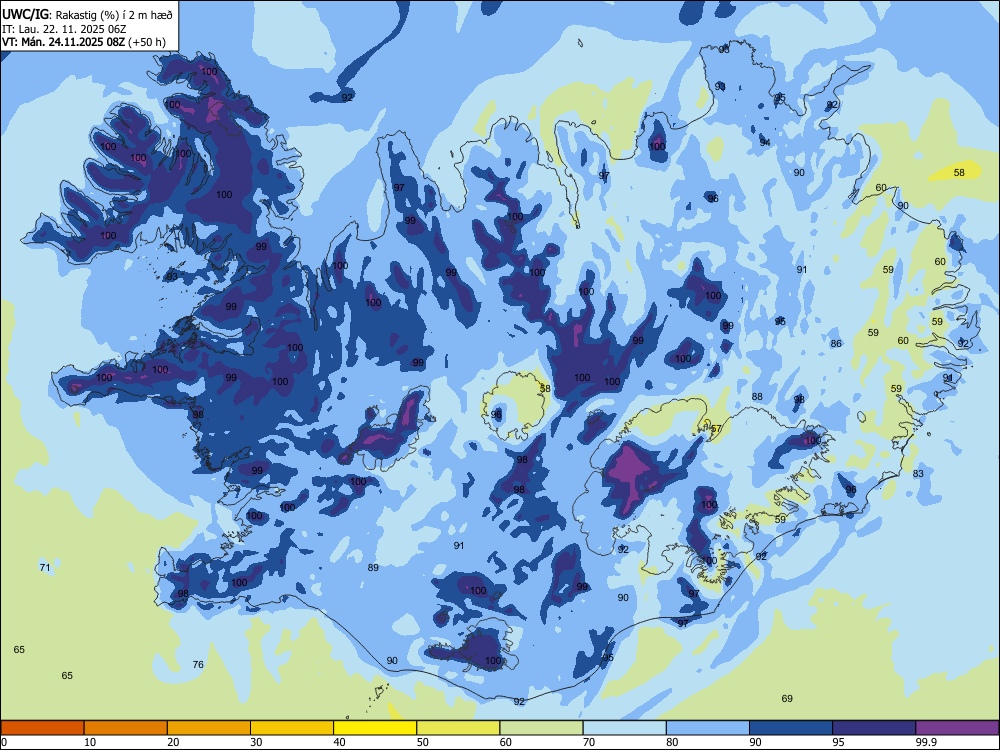The width and height of the screenshot is (1000, 750).
Task: Pick the 60–70 light green legend swatch
Action: (541, 728)
